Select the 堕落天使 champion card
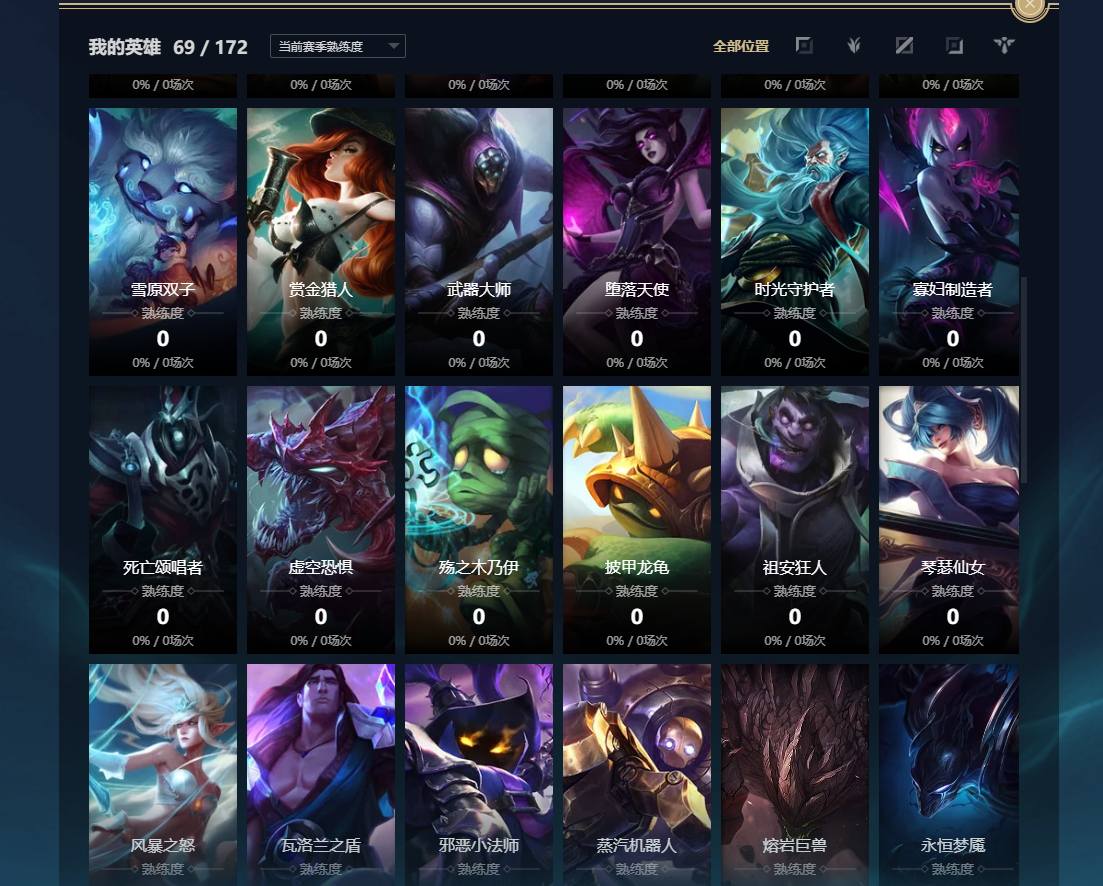1103x886 pixels. tap(637, 241)
